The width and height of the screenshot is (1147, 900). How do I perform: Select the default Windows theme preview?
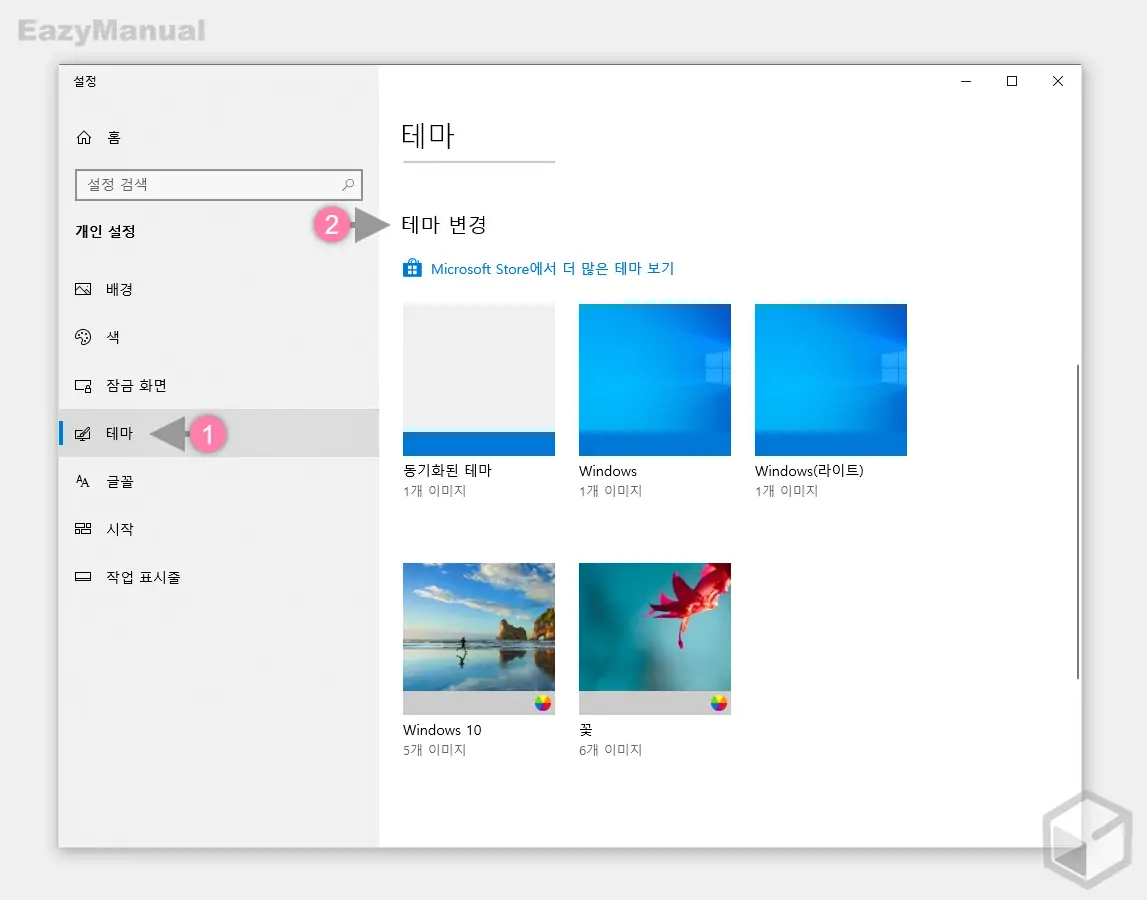click(654, 380)
